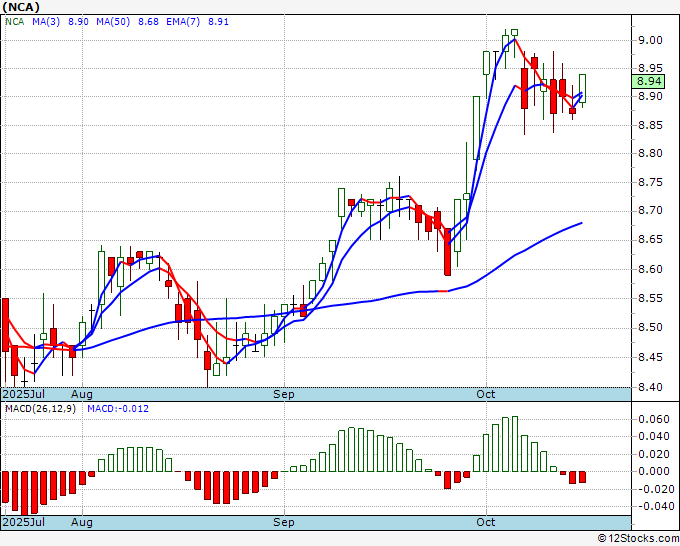The image size is (680, 546).
Task: Click the MA(50) value 8.68
Action: 148,22
